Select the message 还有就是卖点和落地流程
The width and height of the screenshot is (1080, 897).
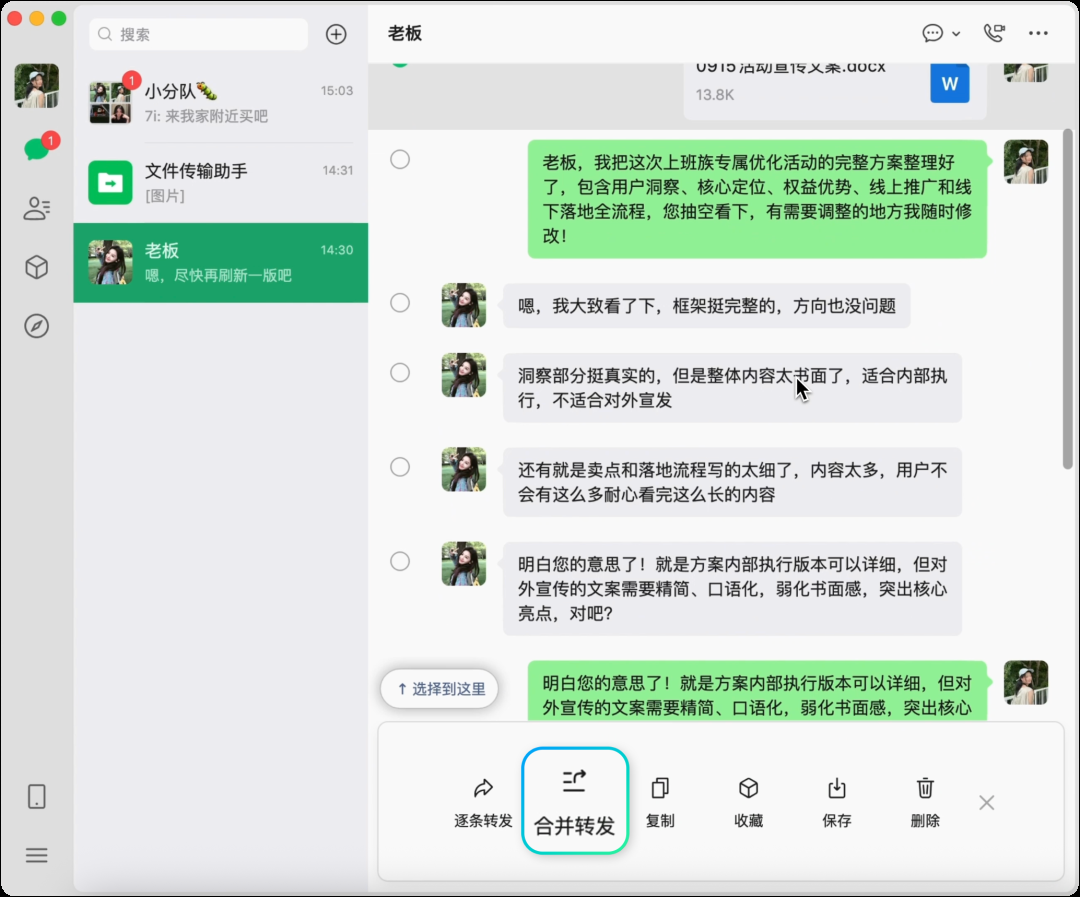coord(400,467)
